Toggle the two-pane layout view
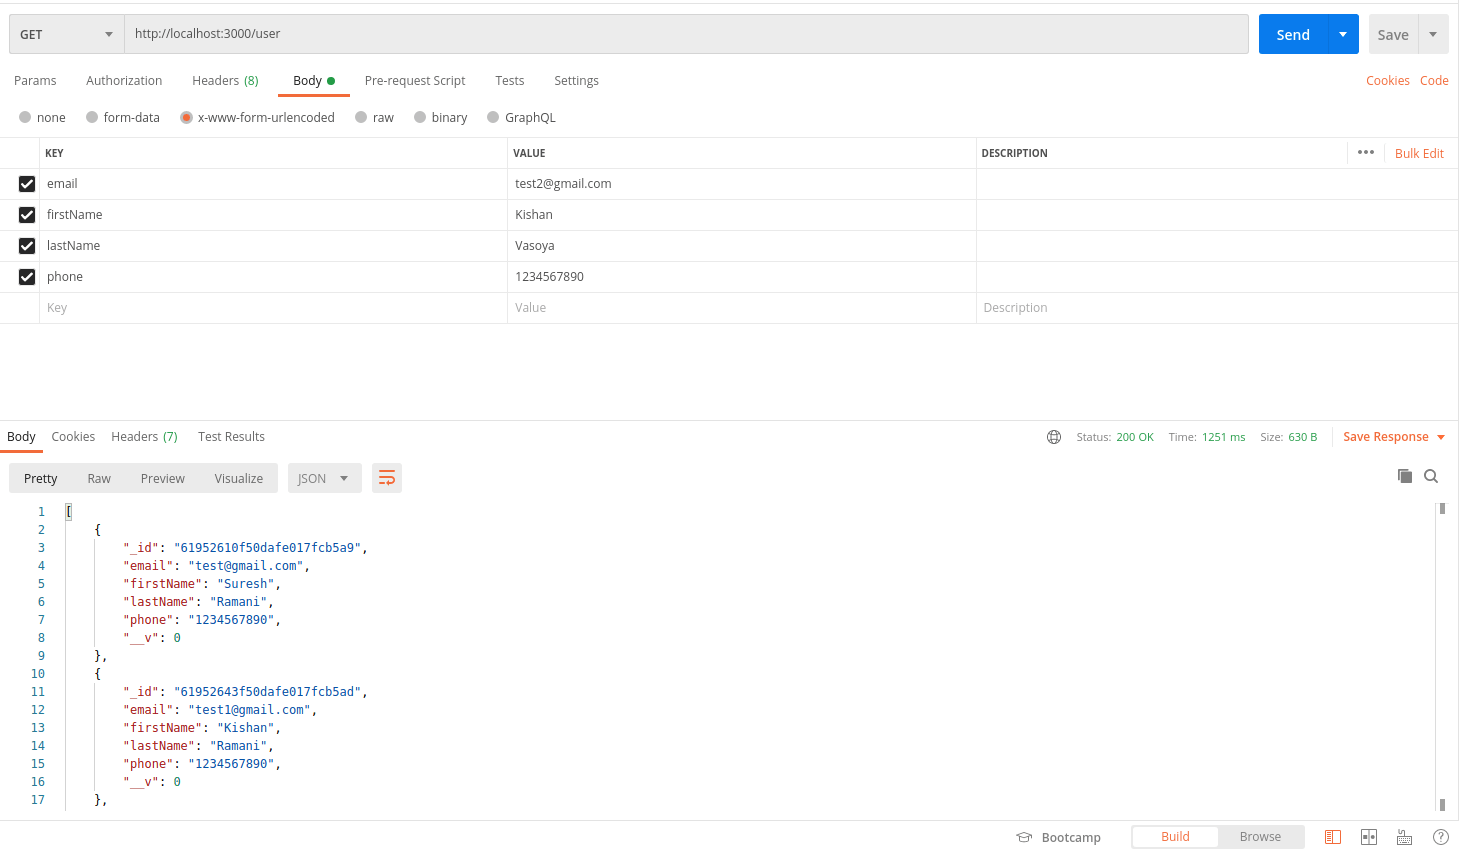 1368,837
